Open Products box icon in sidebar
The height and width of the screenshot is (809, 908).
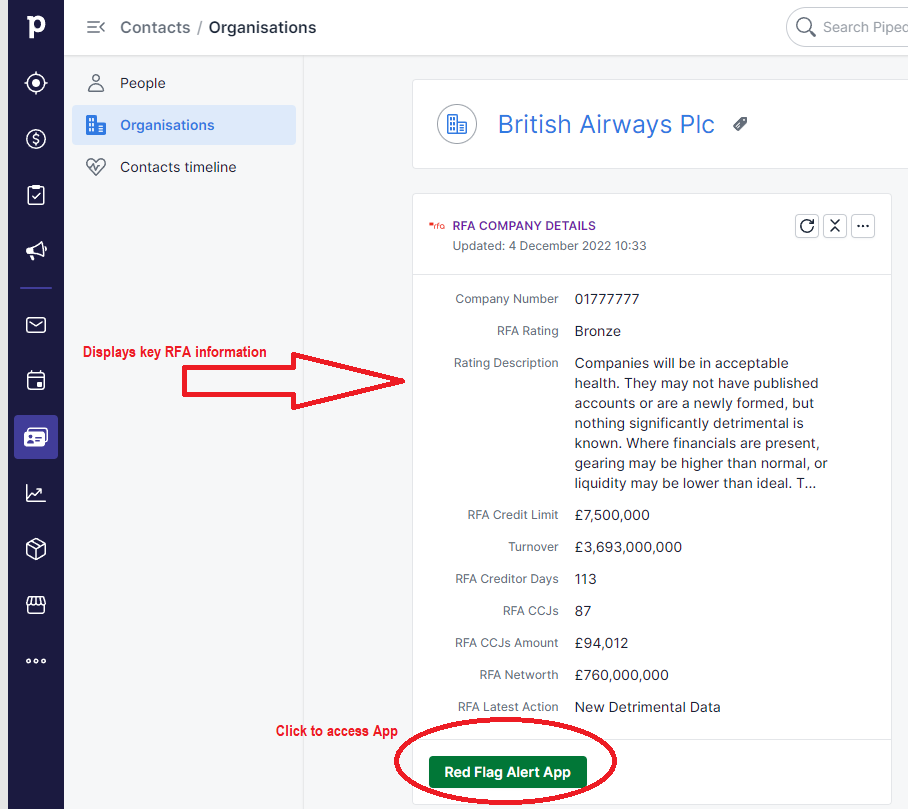tap(36, 549)
